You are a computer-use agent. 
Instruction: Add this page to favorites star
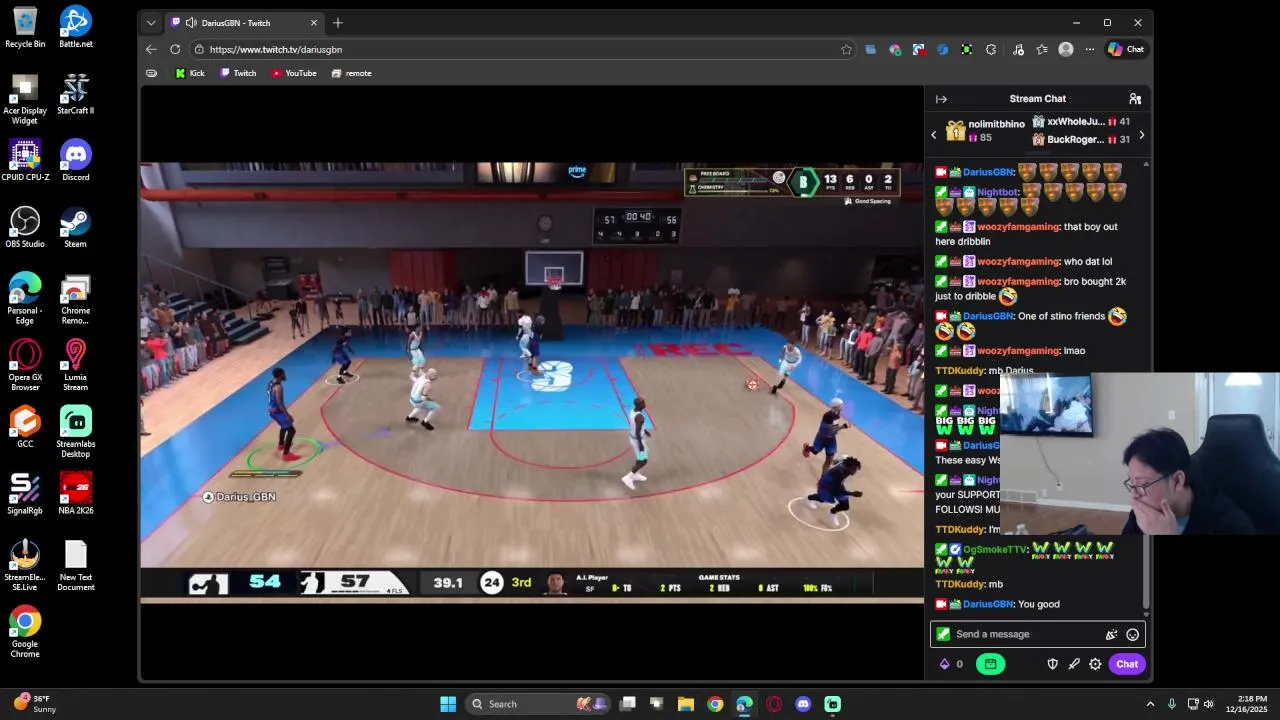coord(846,49)
